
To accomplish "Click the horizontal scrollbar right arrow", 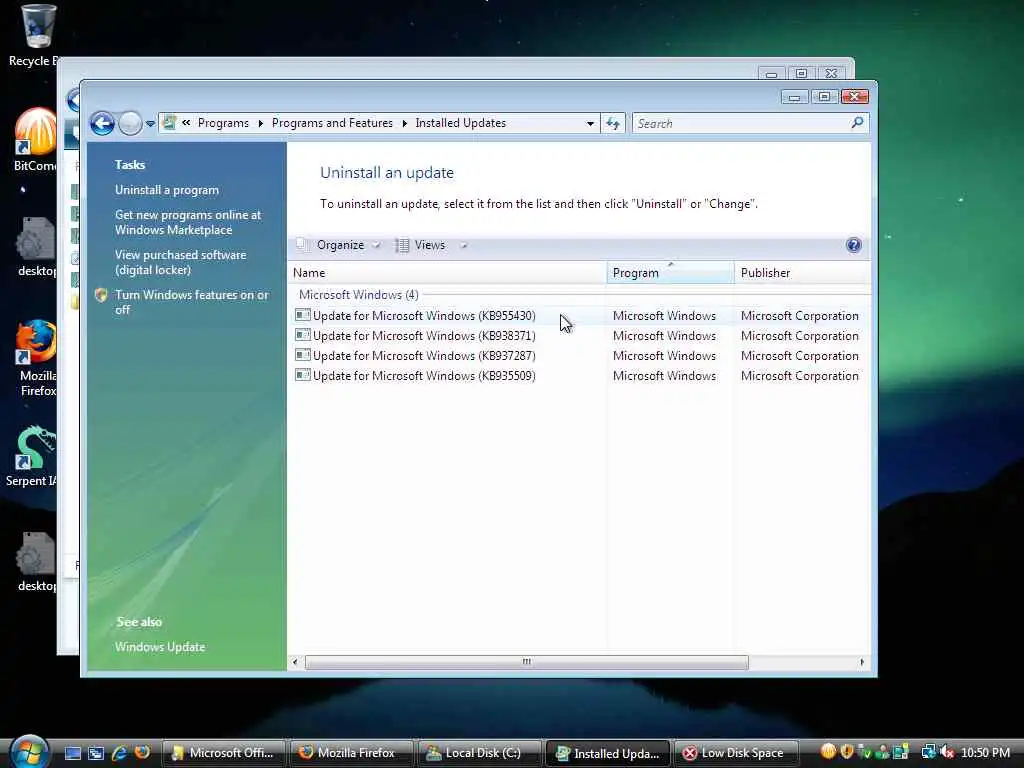I will [x=862, y=662].
